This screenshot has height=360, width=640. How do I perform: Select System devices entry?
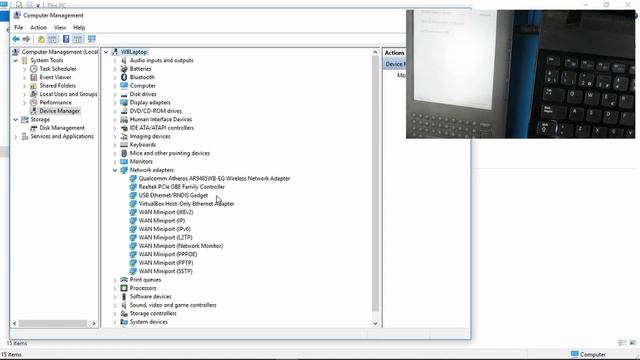coord(149,322)
